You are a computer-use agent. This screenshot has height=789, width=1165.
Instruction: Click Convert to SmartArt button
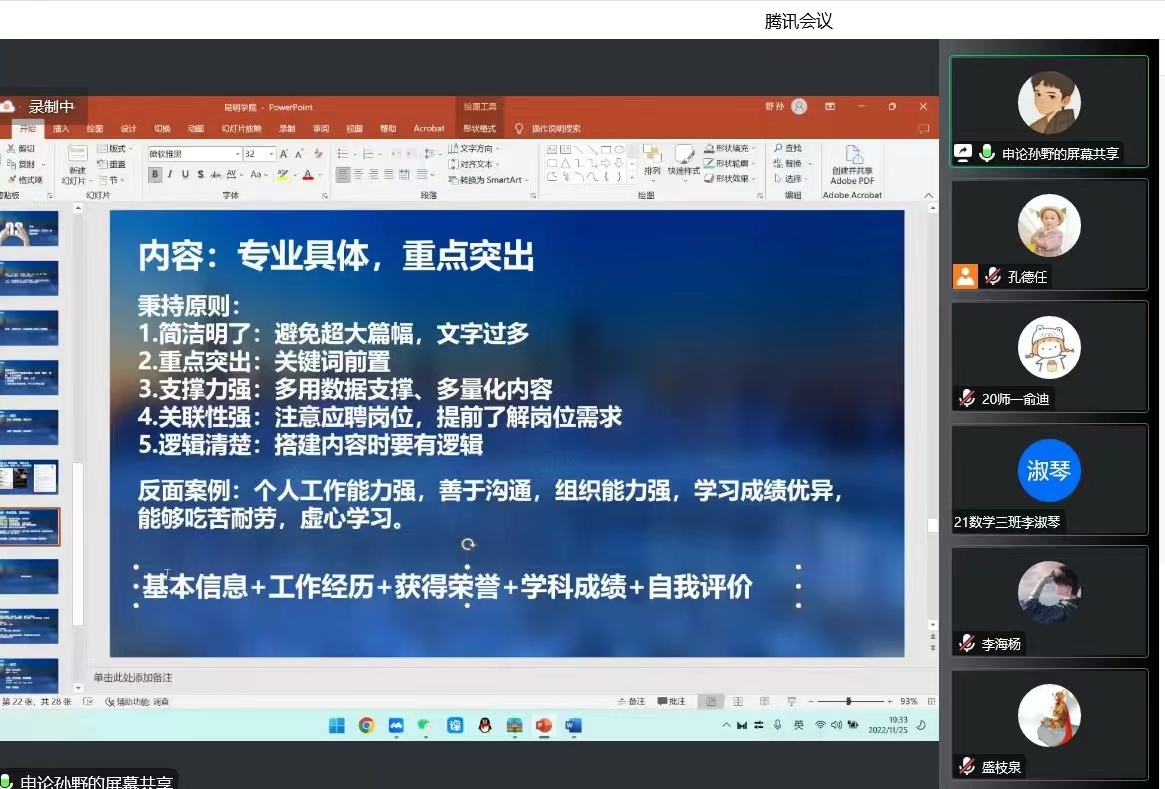pos(490,180)
